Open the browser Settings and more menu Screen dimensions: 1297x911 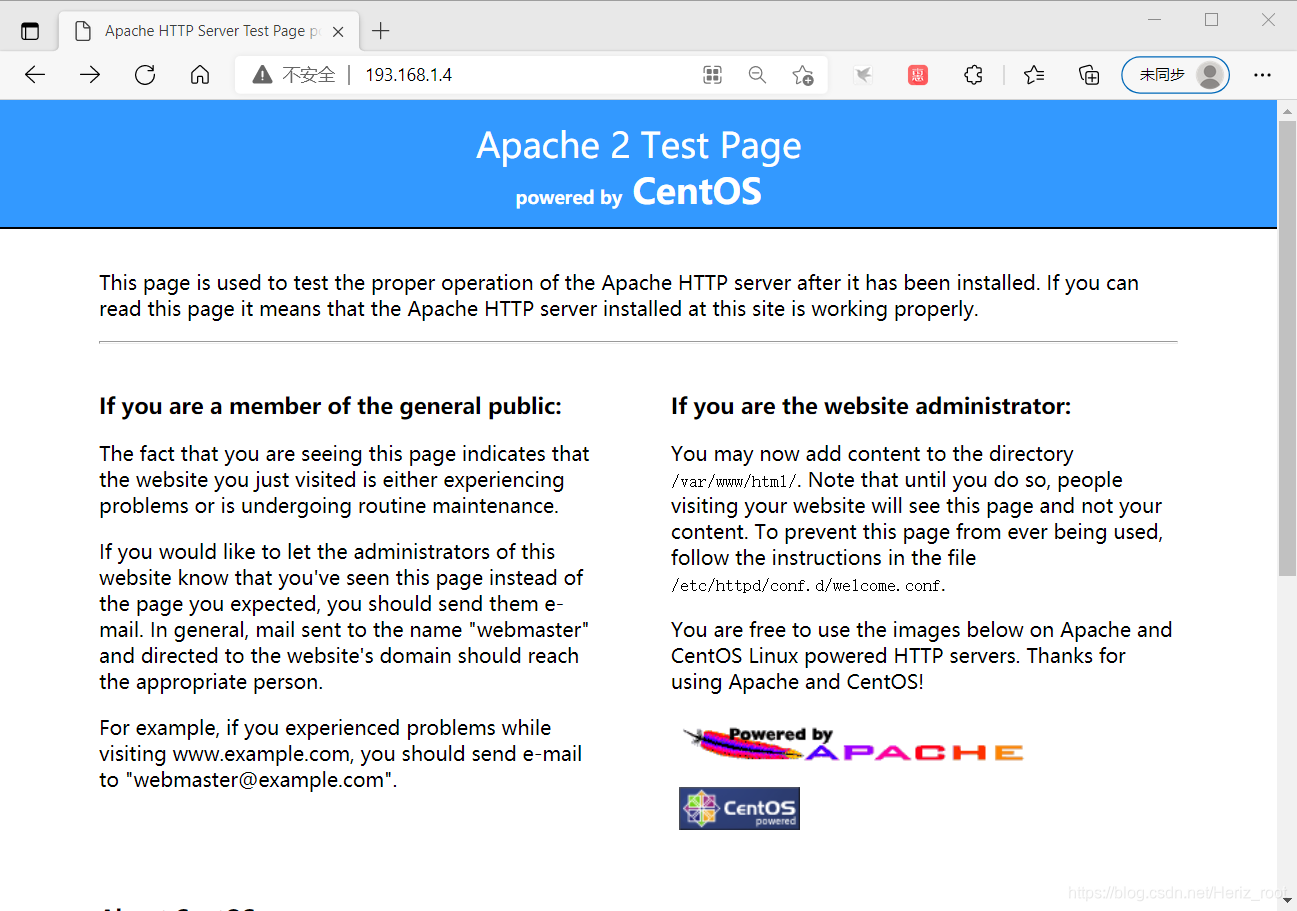1262,75
